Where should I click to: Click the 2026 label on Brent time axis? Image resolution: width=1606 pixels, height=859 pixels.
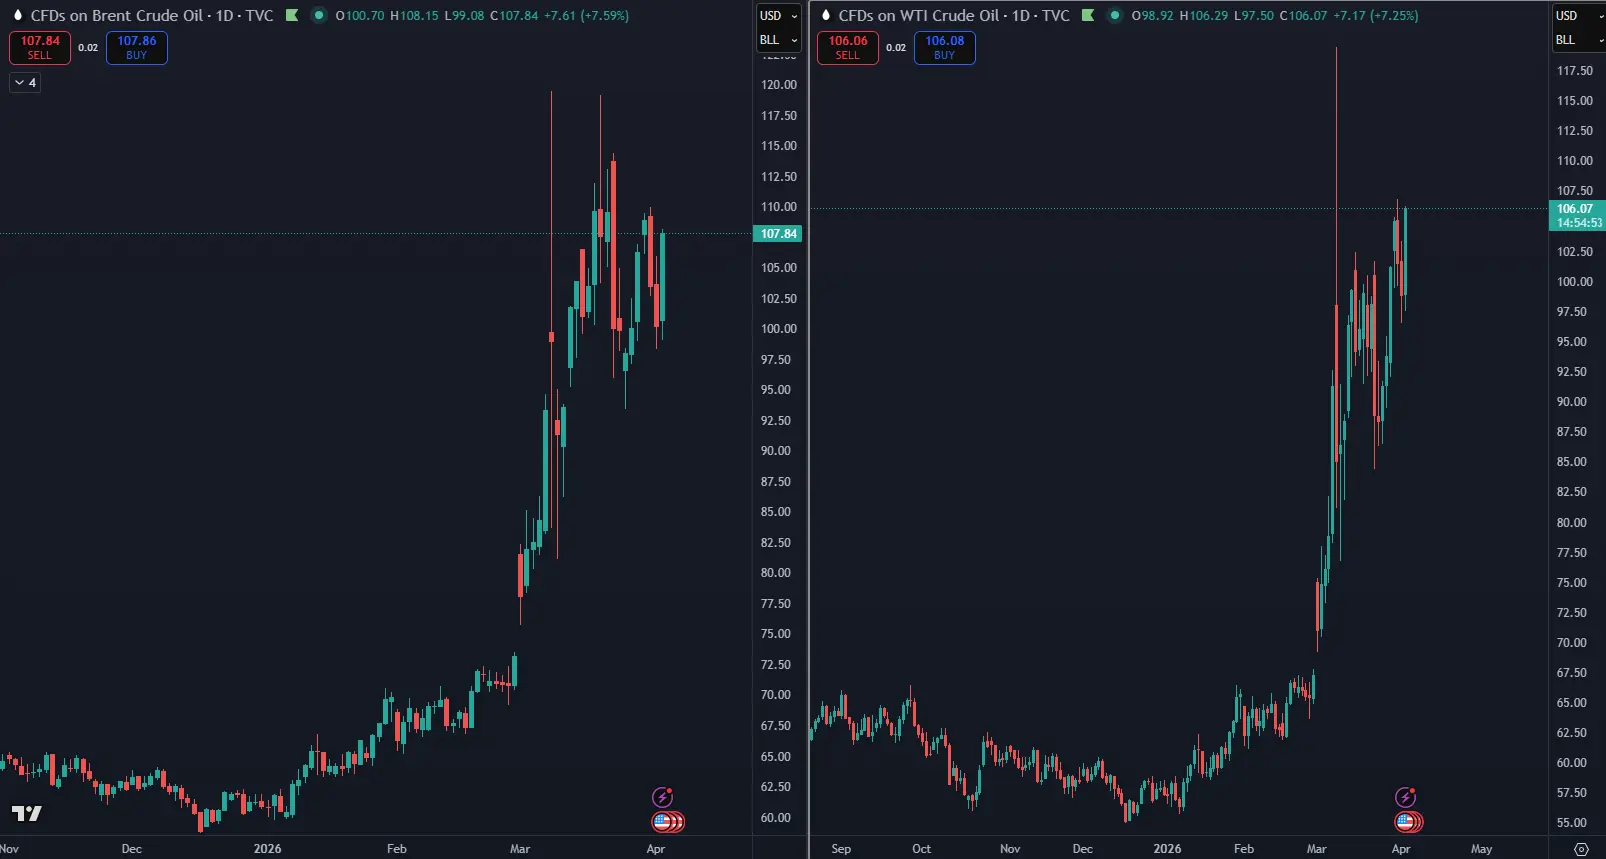tap(267, 849)
